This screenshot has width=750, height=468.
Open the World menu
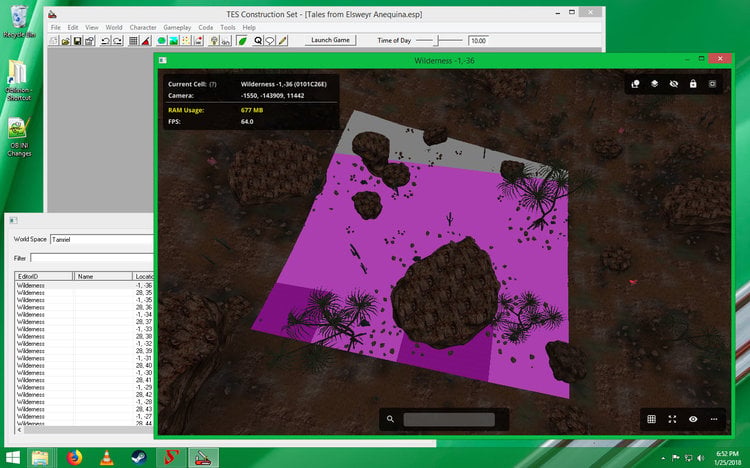pos(114,28)
